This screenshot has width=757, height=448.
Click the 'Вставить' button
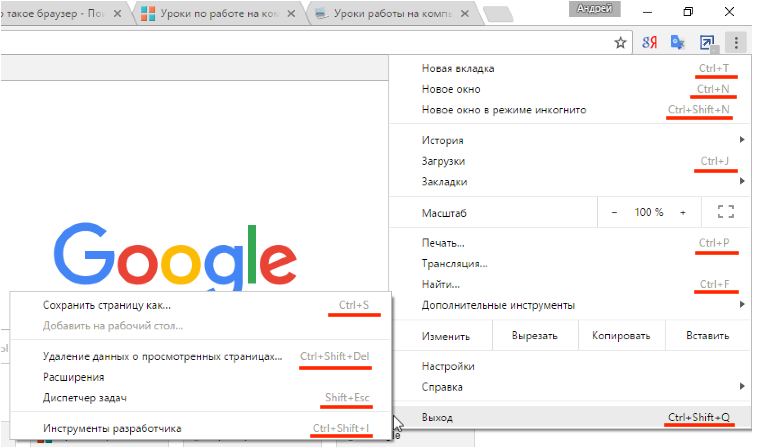pyautogui.click(x=708, y=336)
